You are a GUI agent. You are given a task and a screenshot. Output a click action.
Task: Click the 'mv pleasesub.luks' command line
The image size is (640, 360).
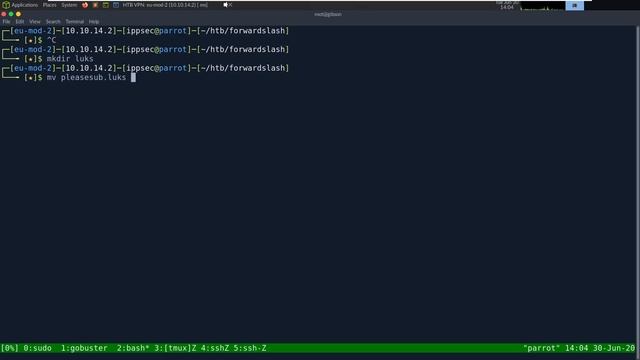(86, 78)
